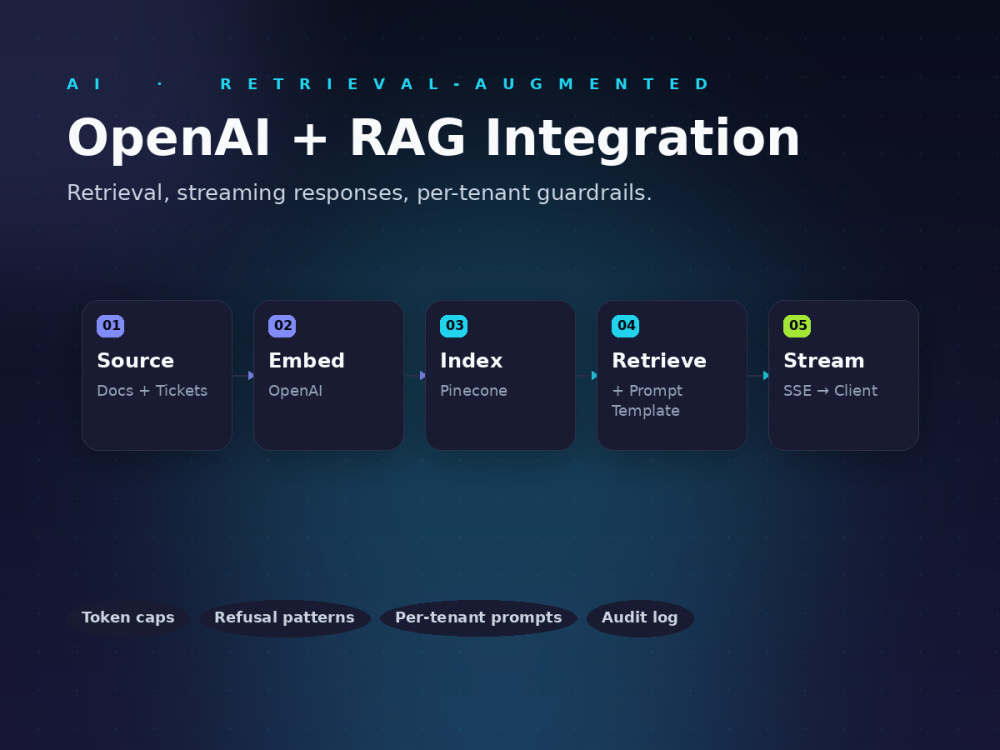Select the Embed card heading
Viewport: 1000px width, 750px height.
306,361
